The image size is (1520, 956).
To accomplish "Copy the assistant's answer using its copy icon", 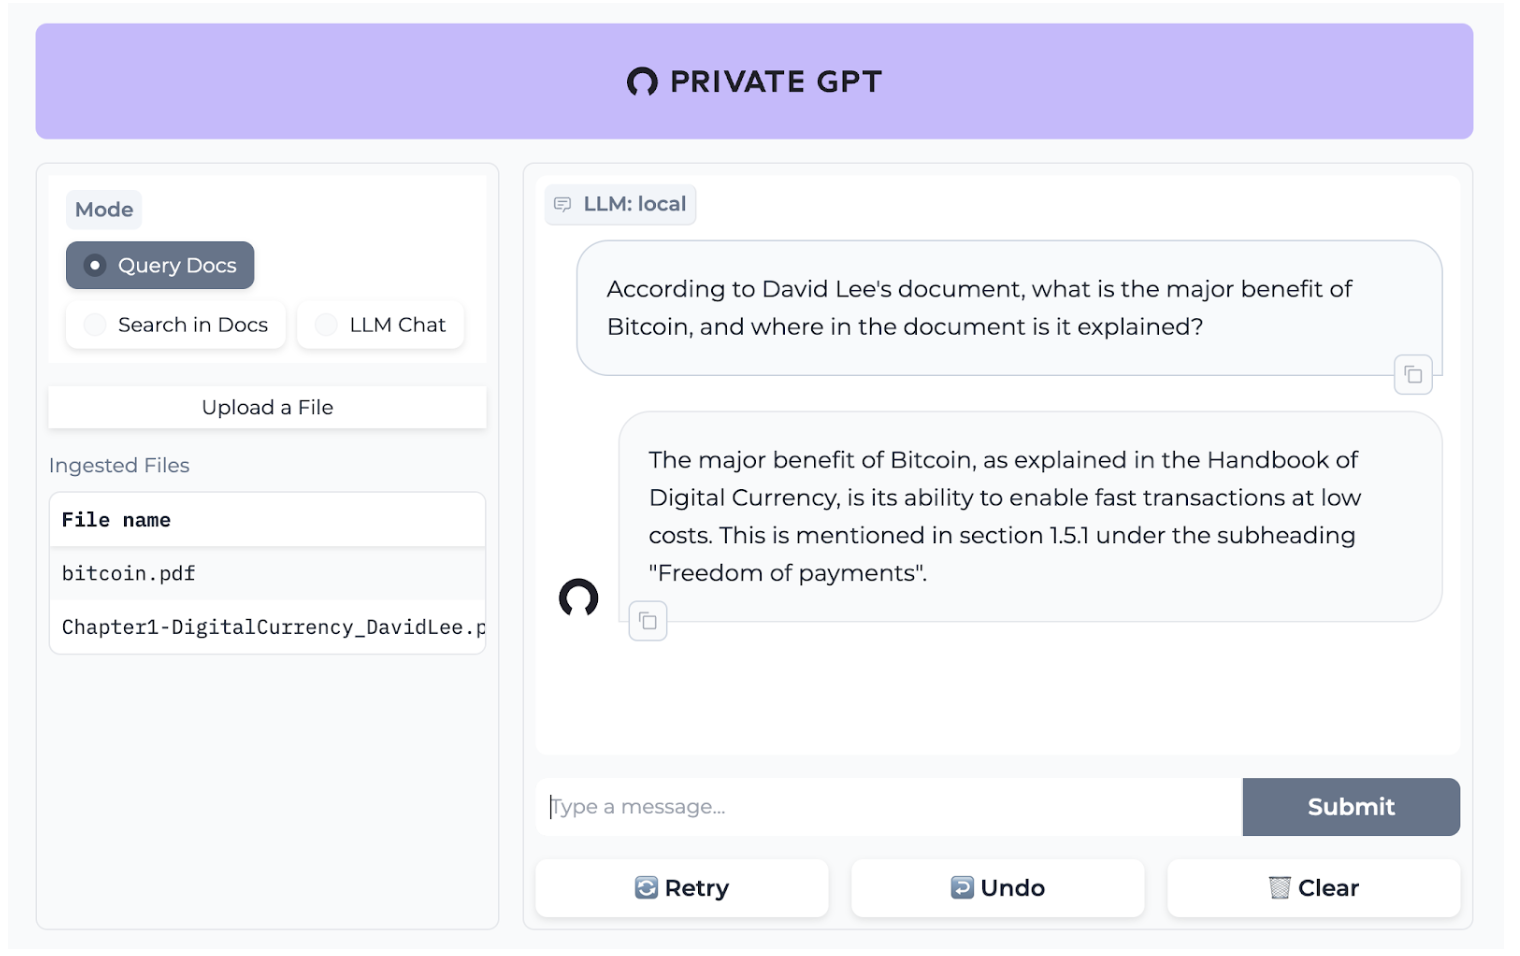I will 648,620.
